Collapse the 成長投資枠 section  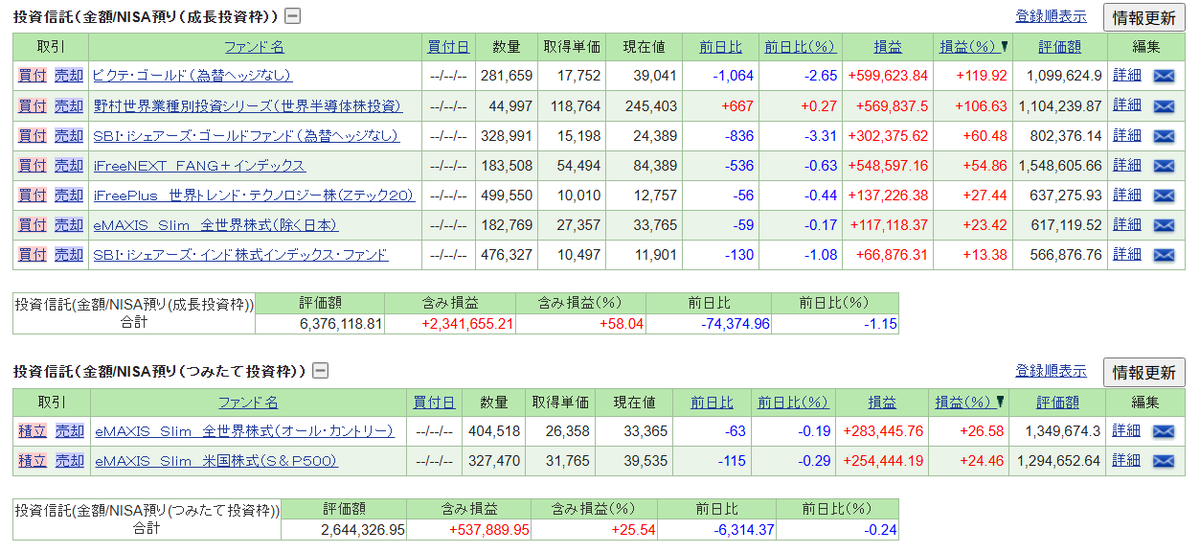(x=292, y=16)
